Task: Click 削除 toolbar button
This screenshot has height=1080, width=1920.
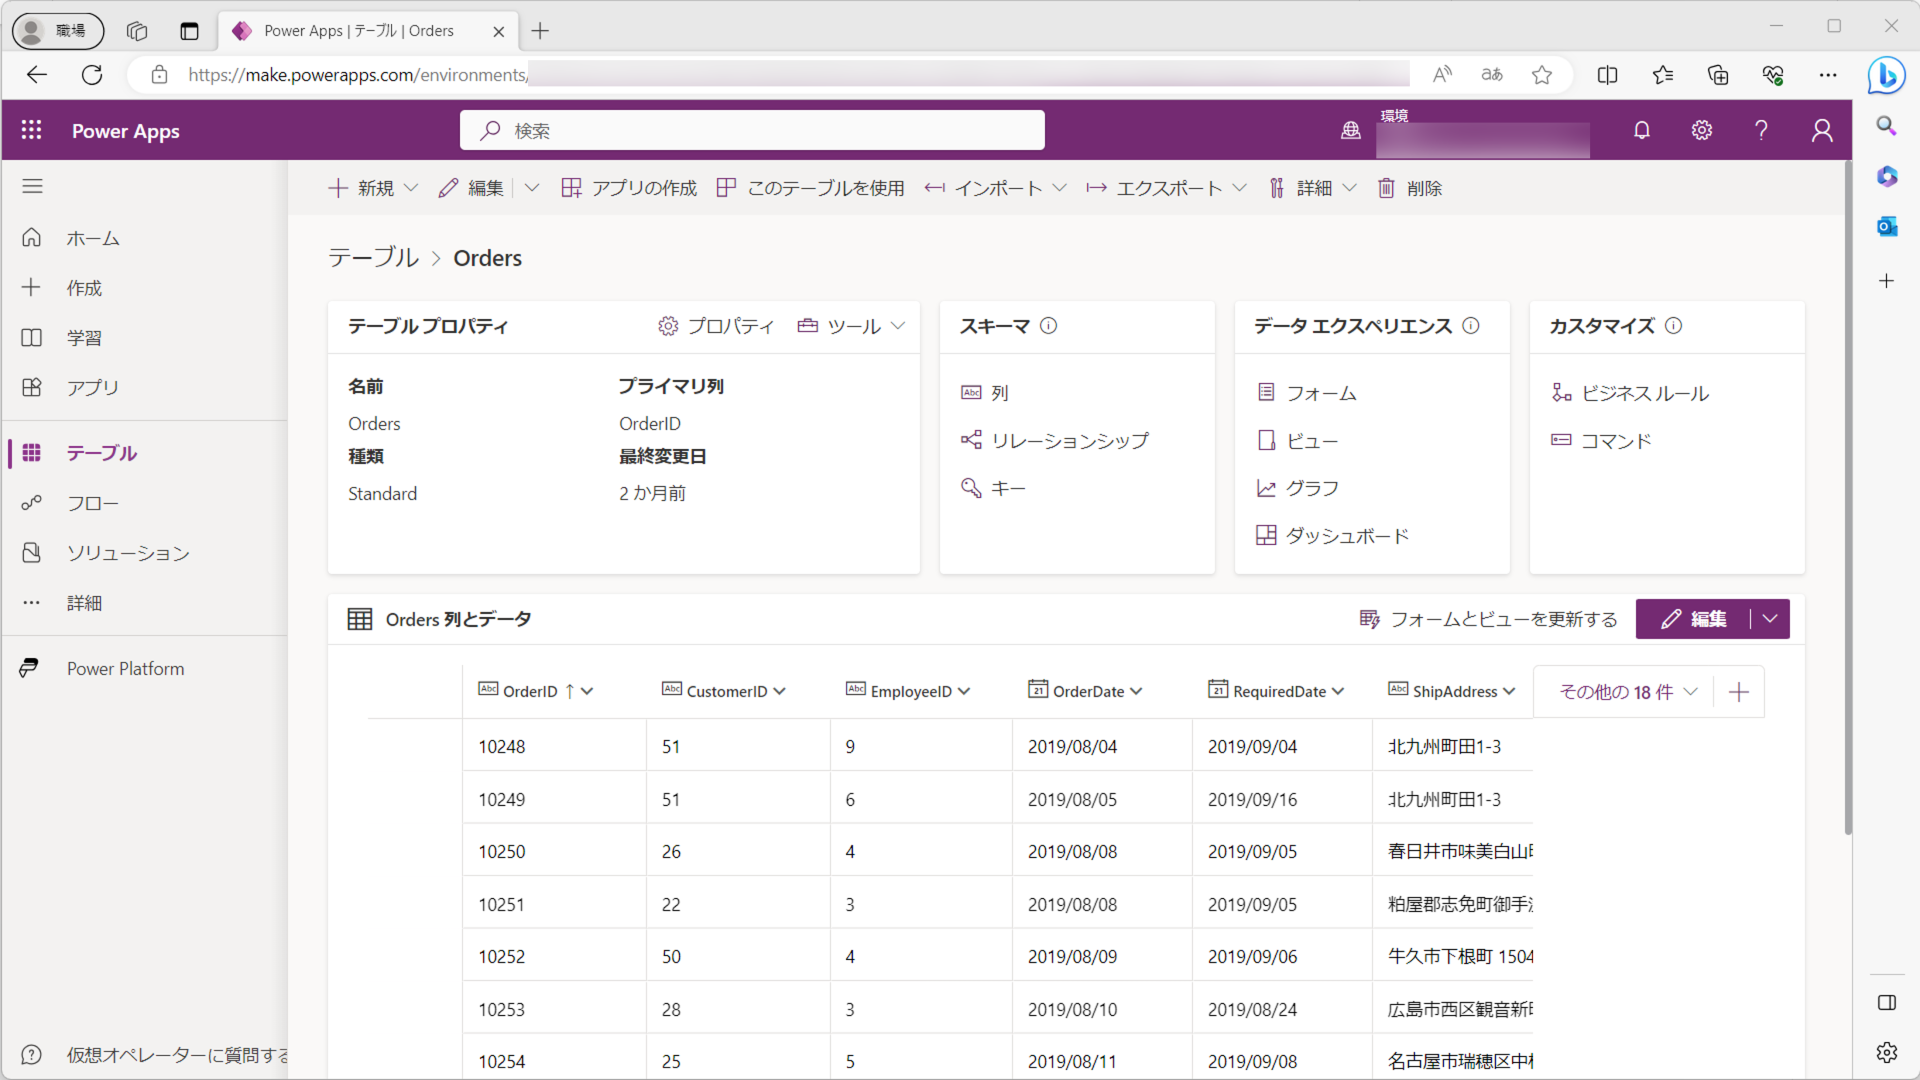Action: [1409, 188]
